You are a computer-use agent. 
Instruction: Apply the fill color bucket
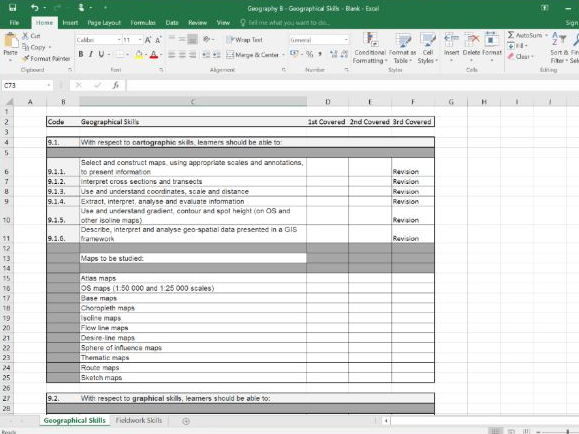pyautogui.click(x=138, y=55)
